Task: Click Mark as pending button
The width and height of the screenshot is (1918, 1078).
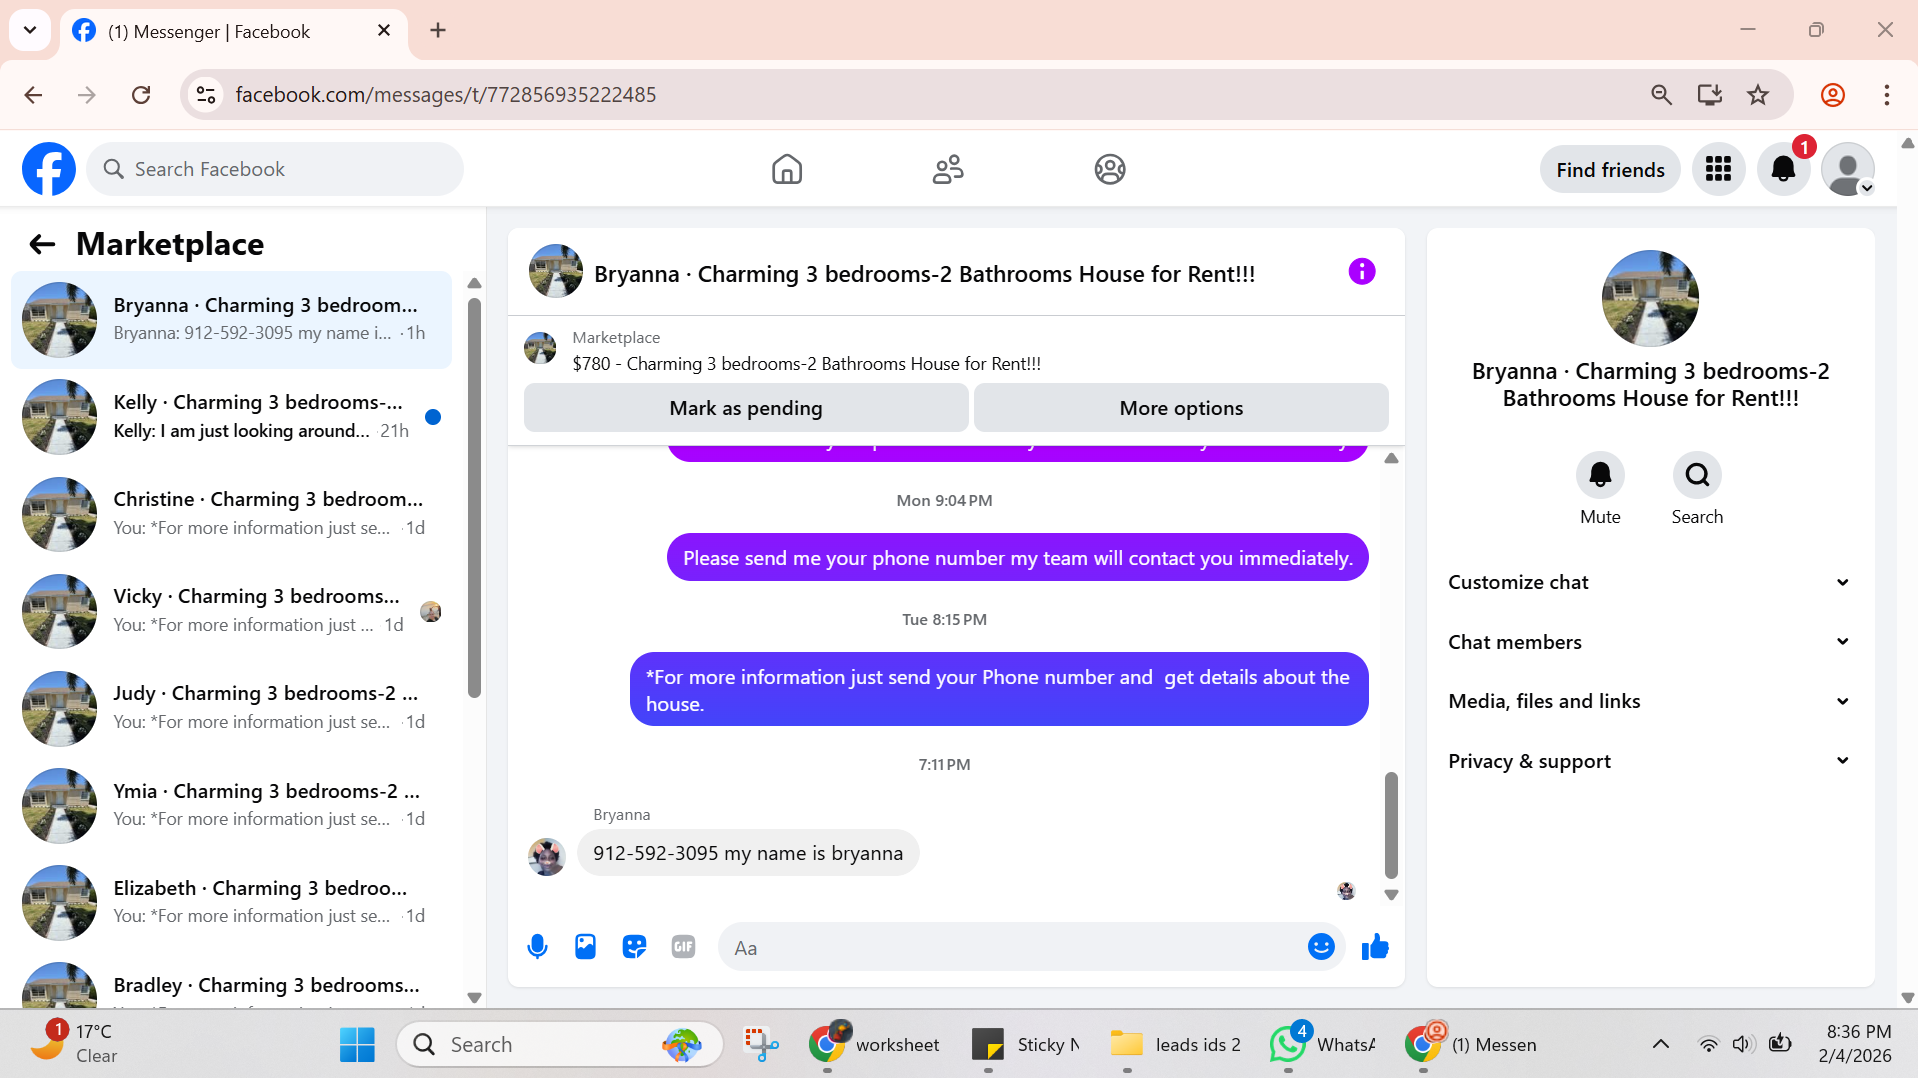Action: pos(746,408)
